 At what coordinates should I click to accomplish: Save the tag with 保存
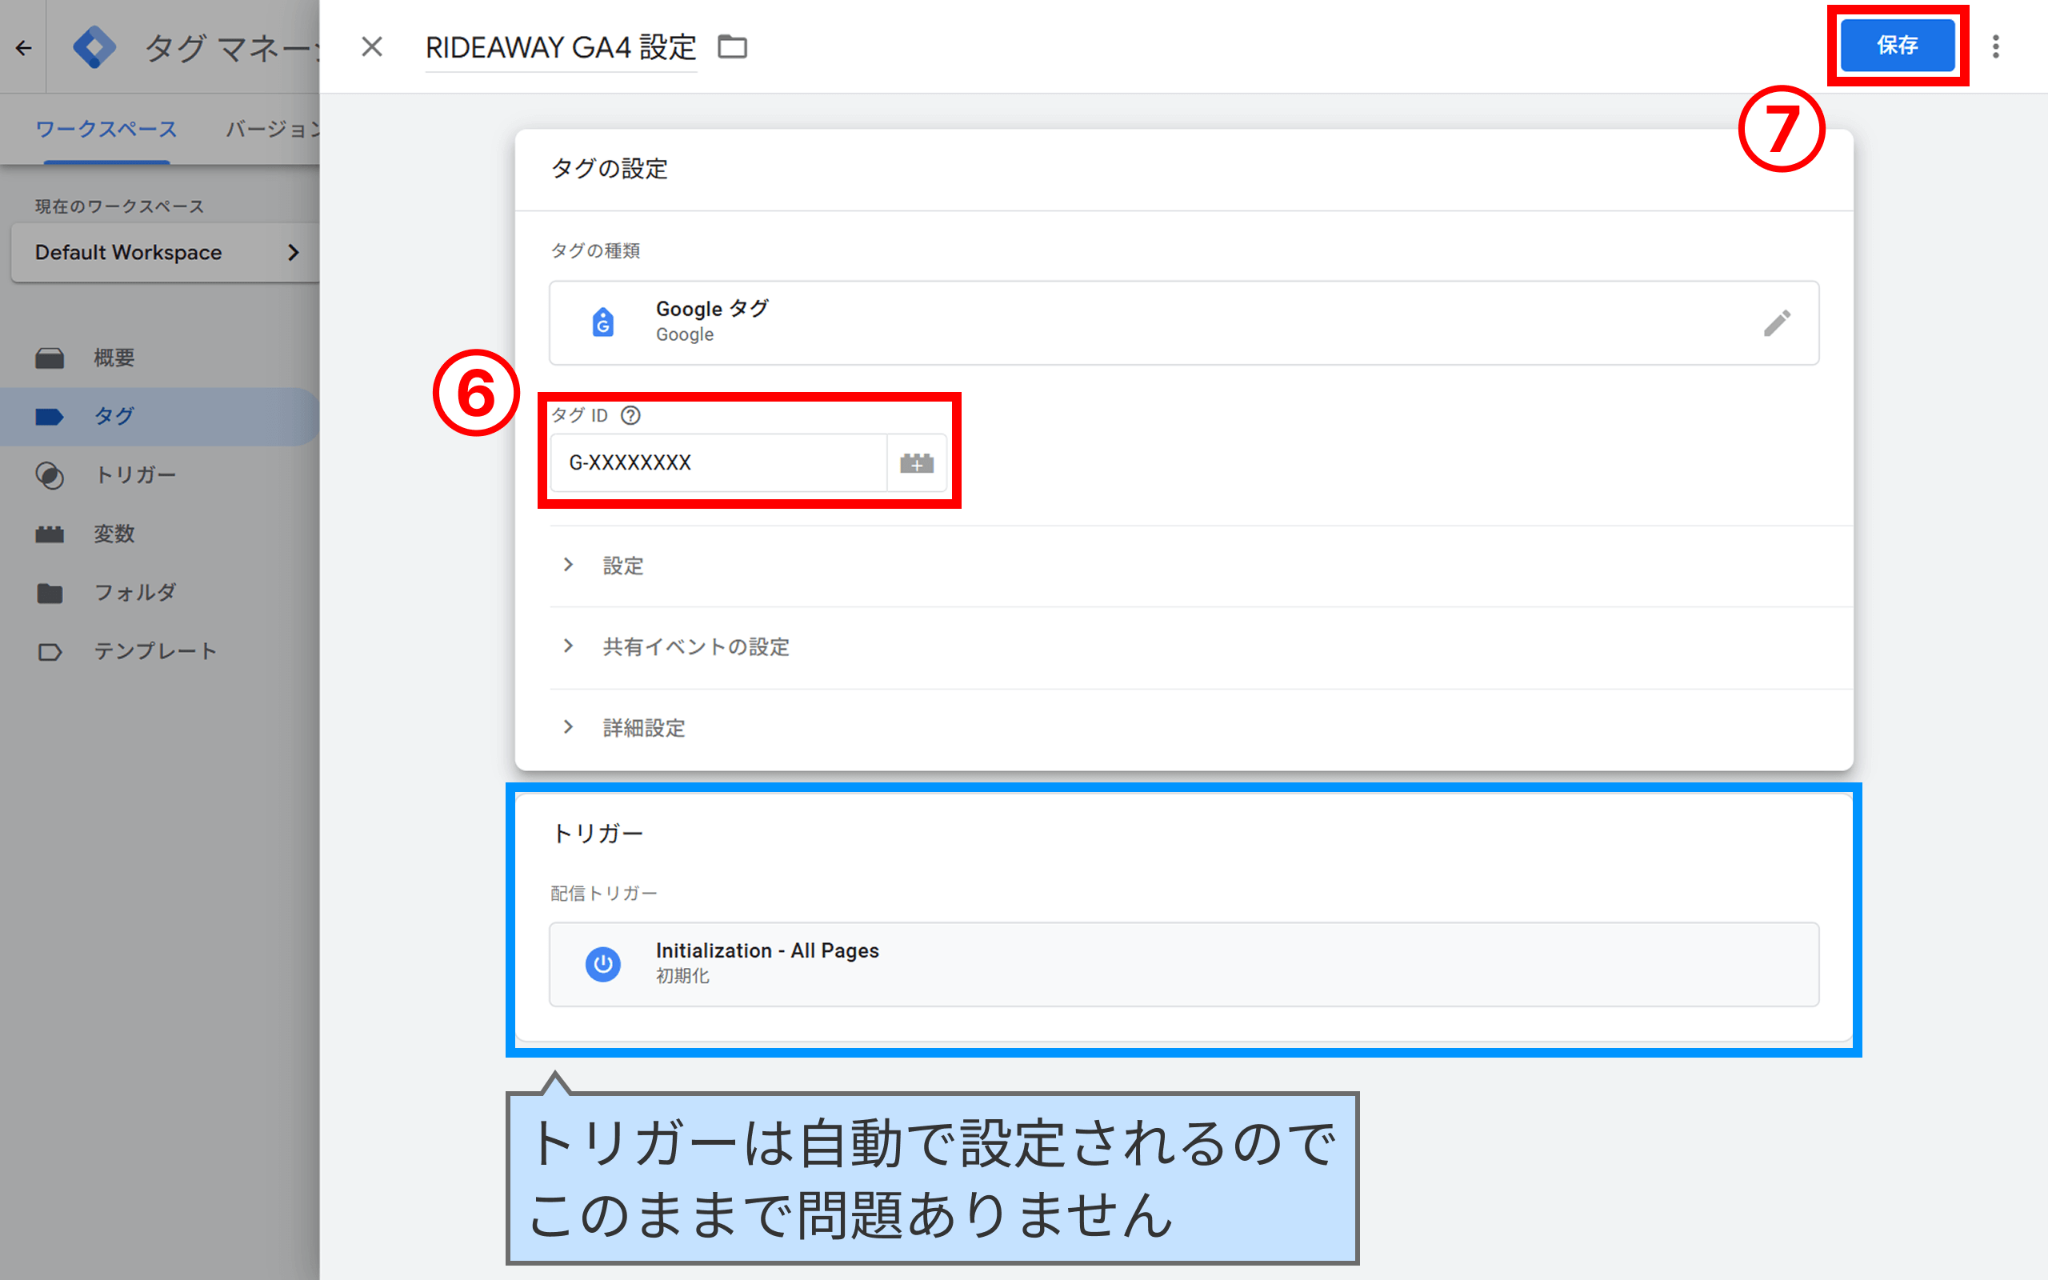(x=1896, y=45)
